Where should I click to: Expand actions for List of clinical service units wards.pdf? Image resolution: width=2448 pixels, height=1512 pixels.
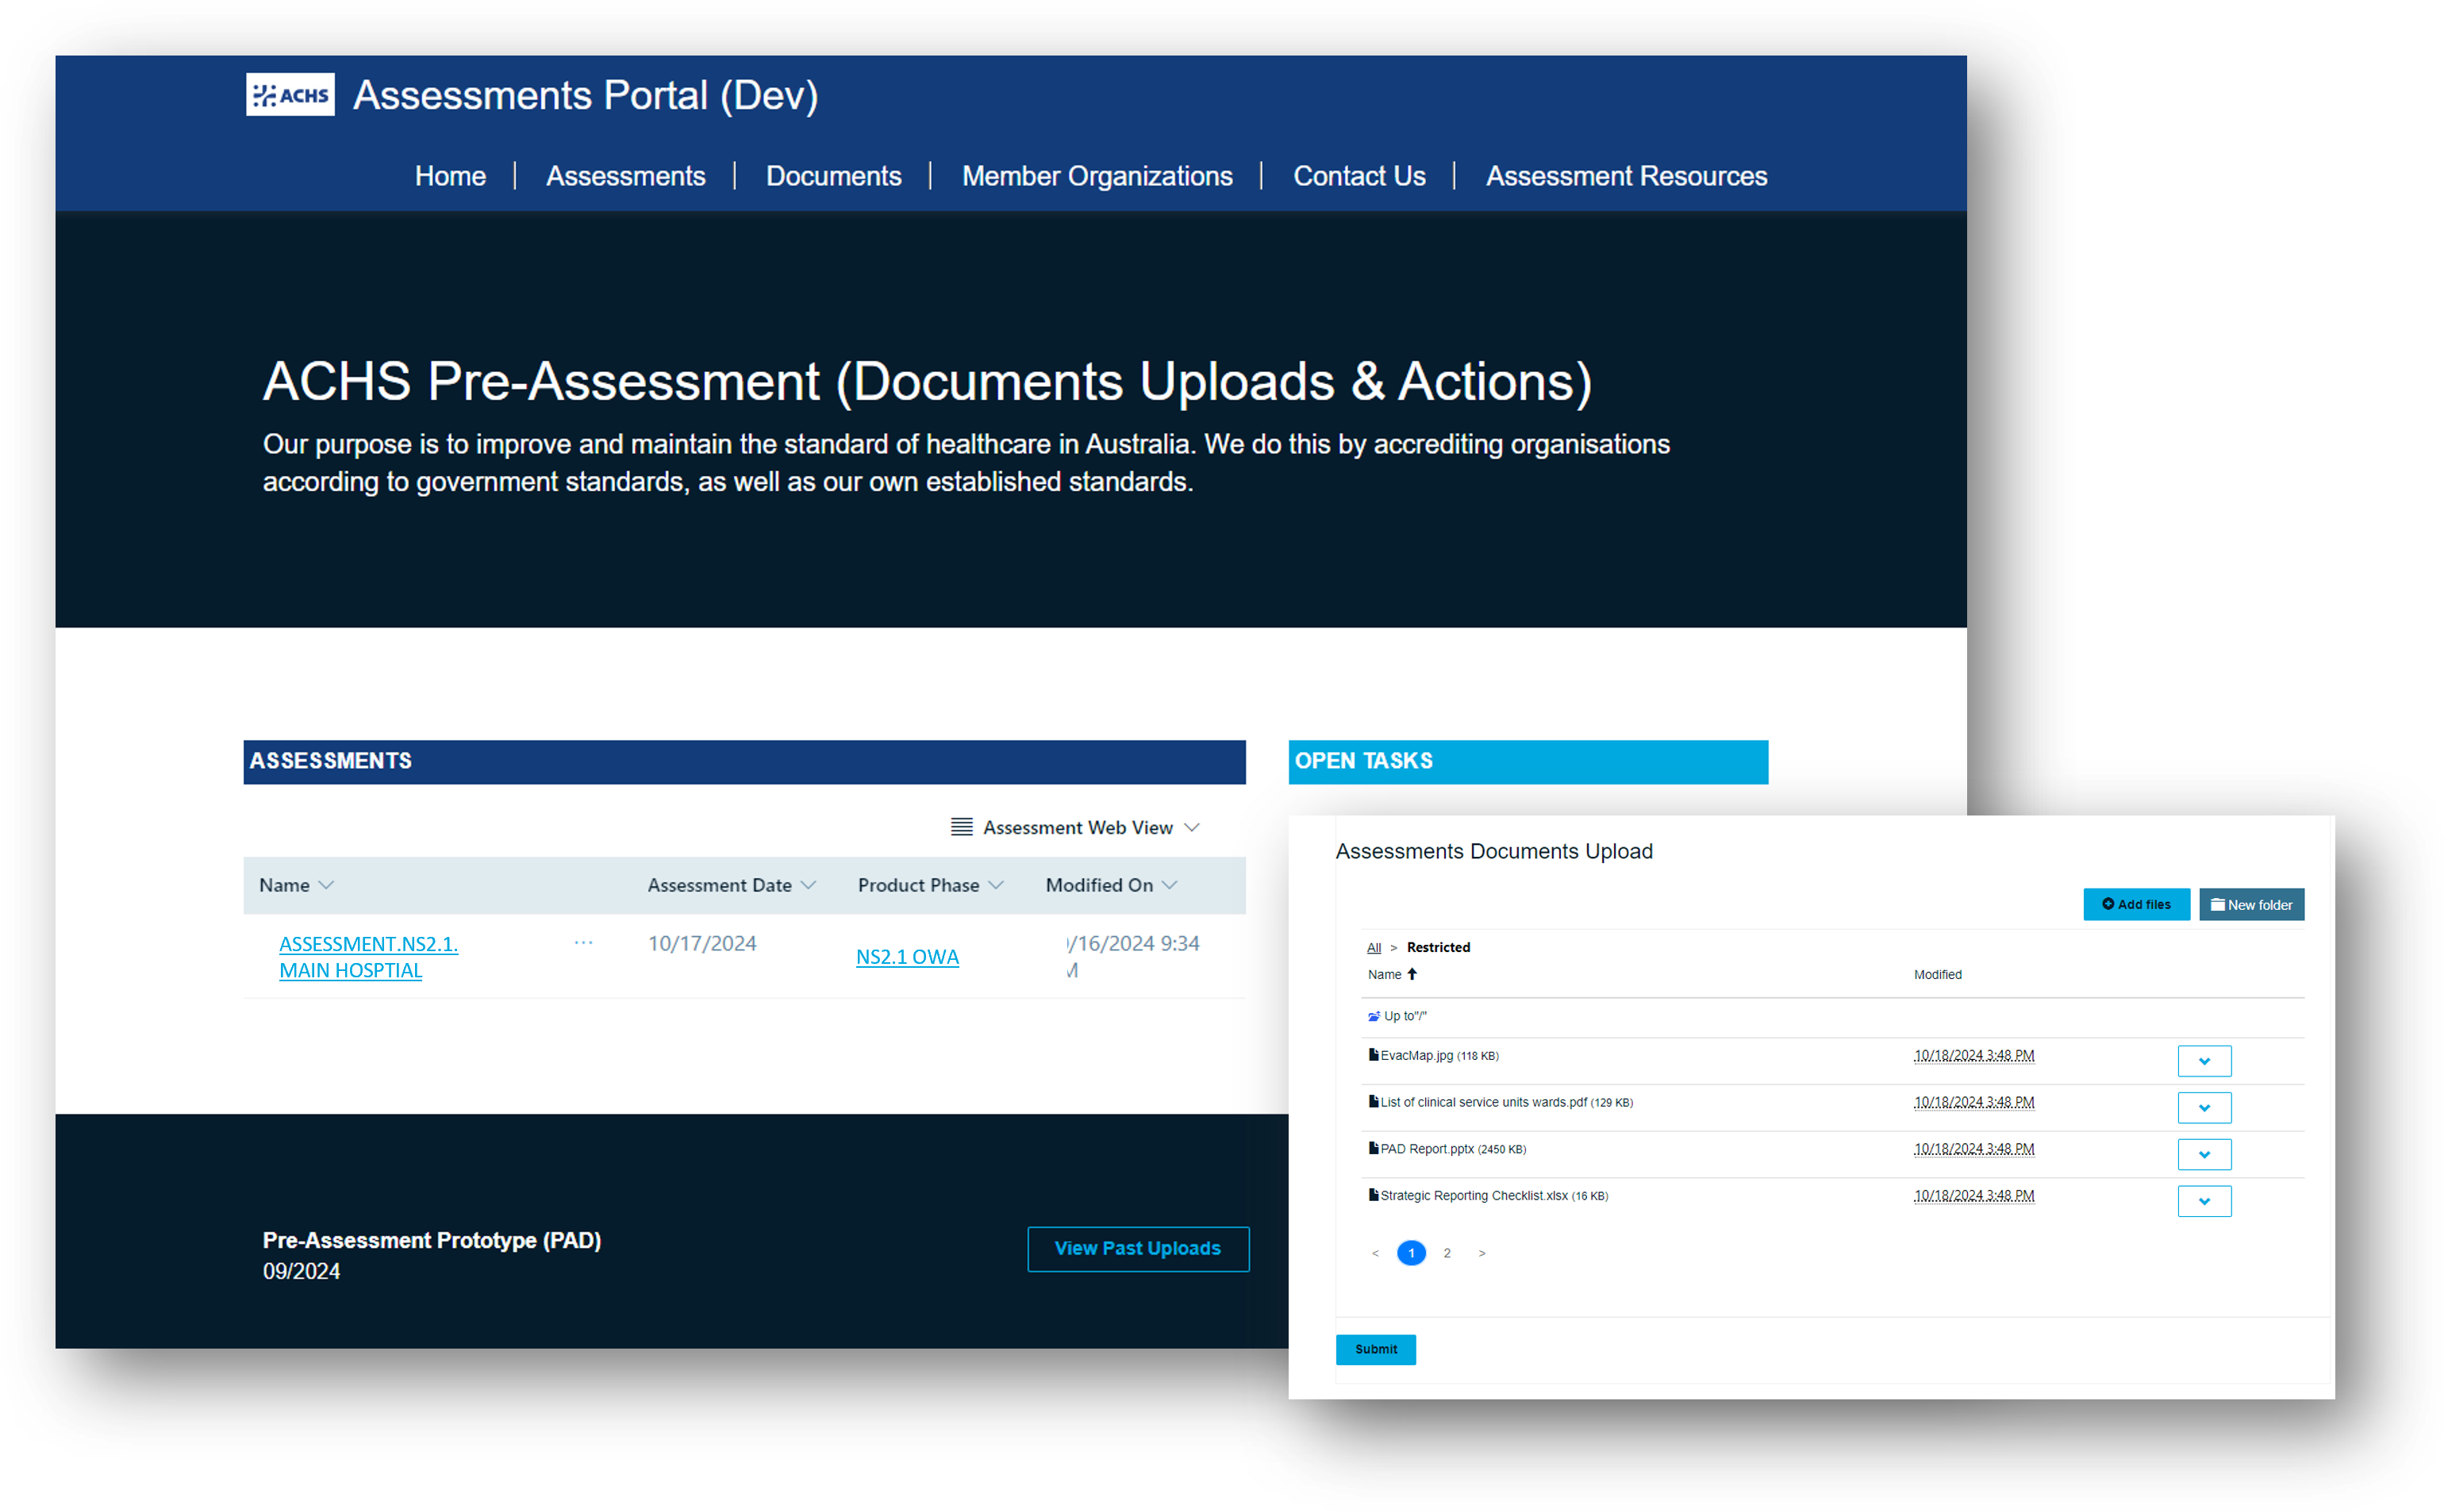click(2204, 1108)
